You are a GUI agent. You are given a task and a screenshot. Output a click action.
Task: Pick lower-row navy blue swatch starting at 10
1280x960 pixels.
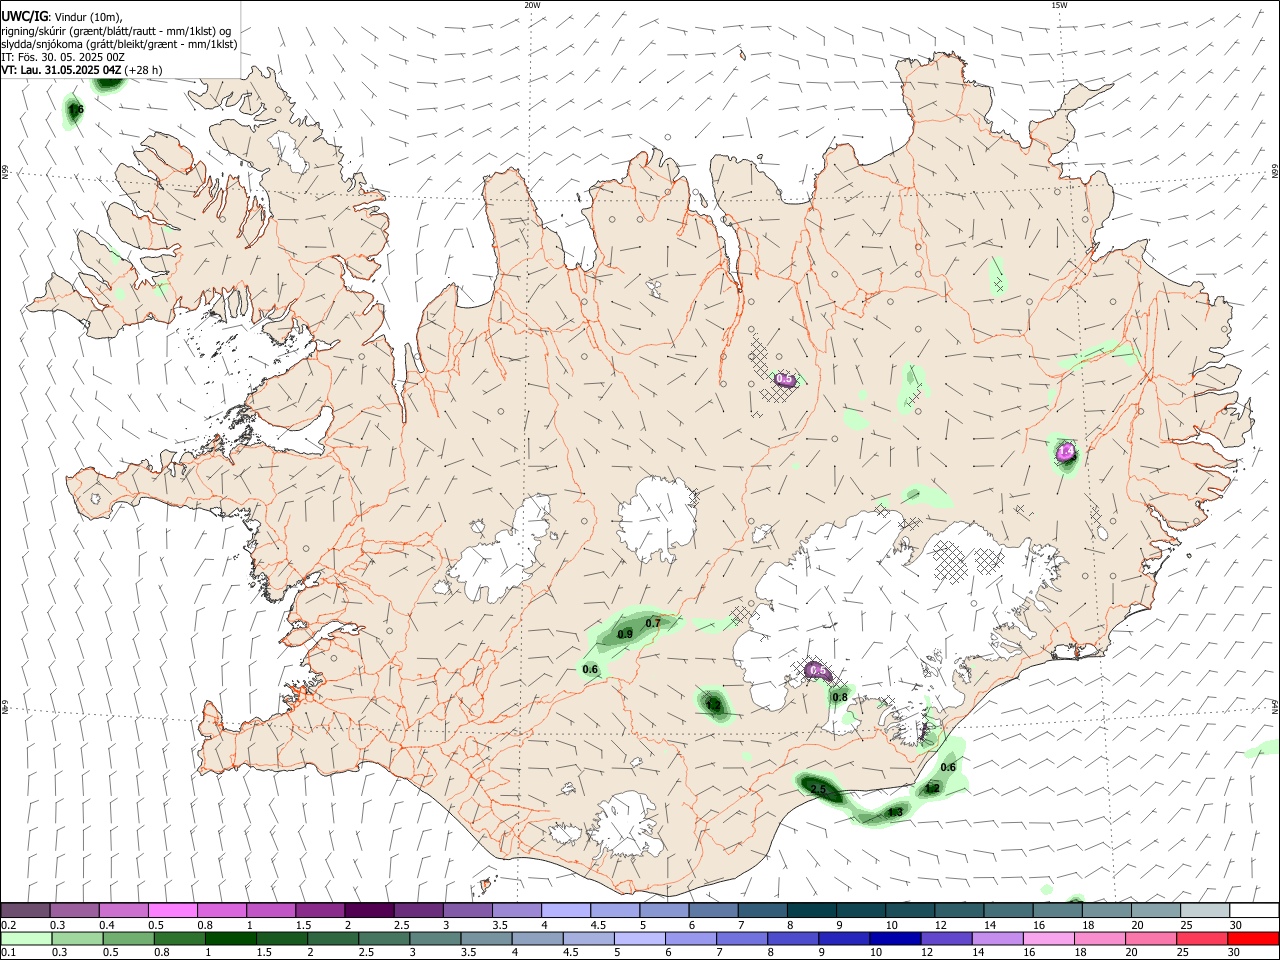(896, 938)
